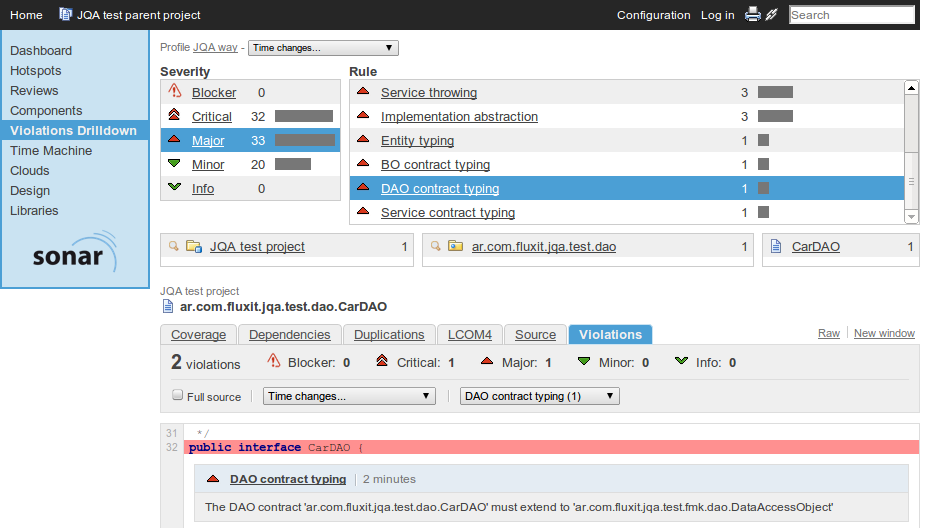Click the Blocker icon in the violations summary
Screen dimensions: 925x528
point(274,360)
